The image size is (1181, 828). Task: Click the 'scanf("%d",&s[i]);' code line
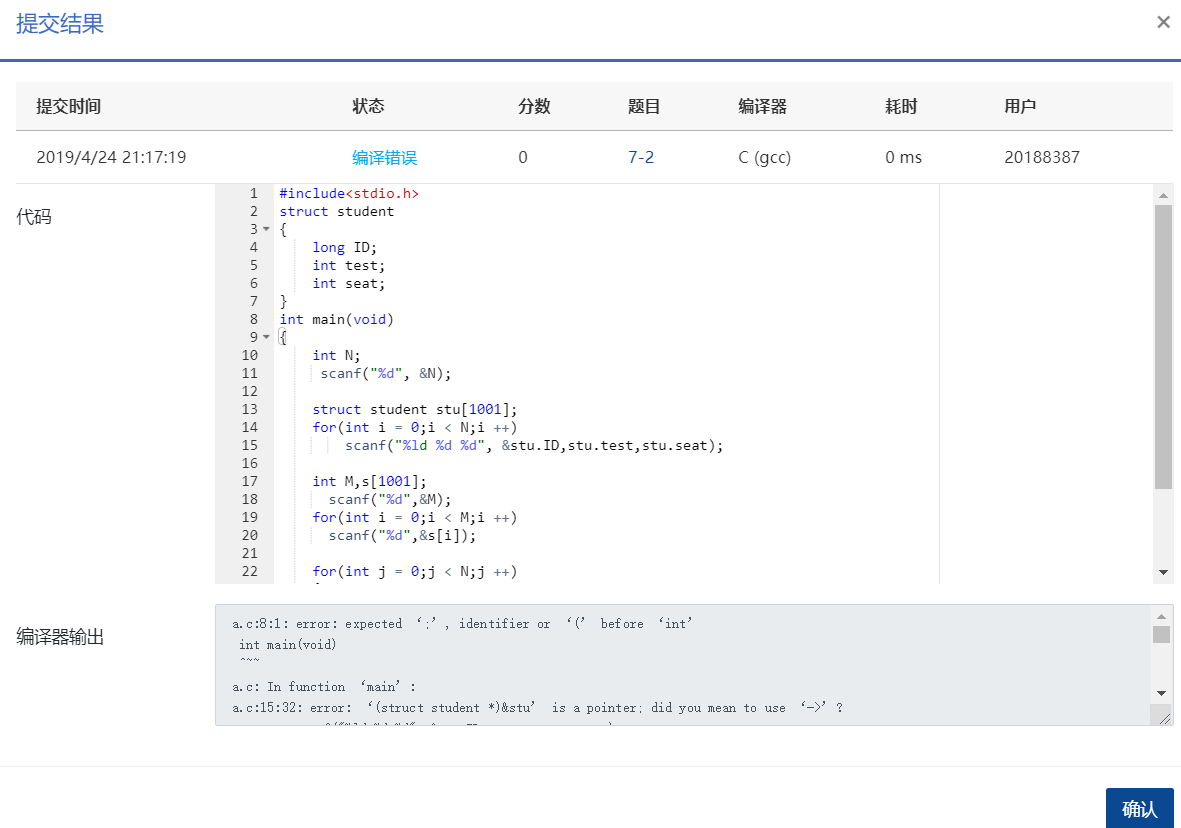tap(402, 536)
